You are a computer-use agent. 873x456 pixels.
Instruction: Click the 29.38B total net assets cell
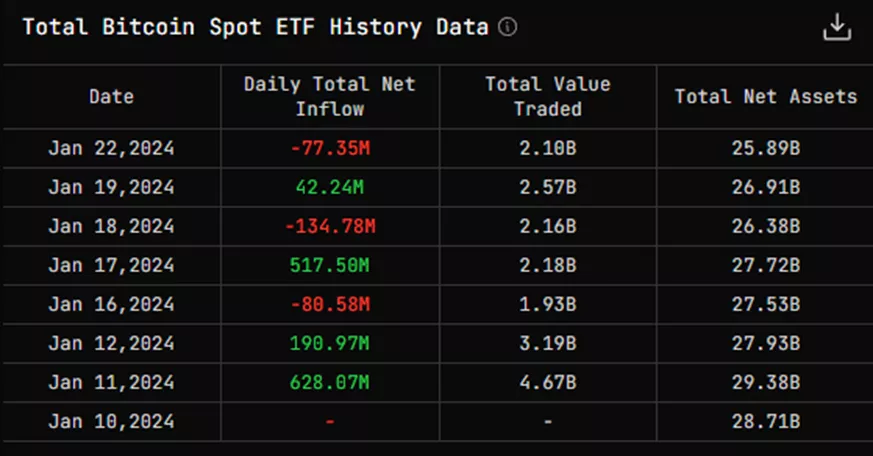(765, 383)
